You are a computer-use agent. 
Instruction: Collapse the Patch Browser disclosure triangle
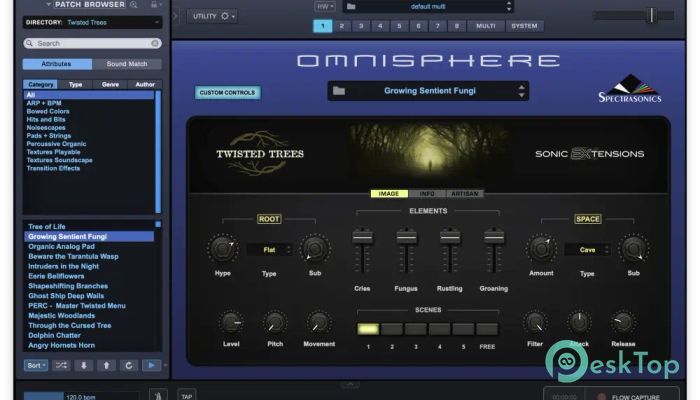pyautogui.click(x=48, y=4)
